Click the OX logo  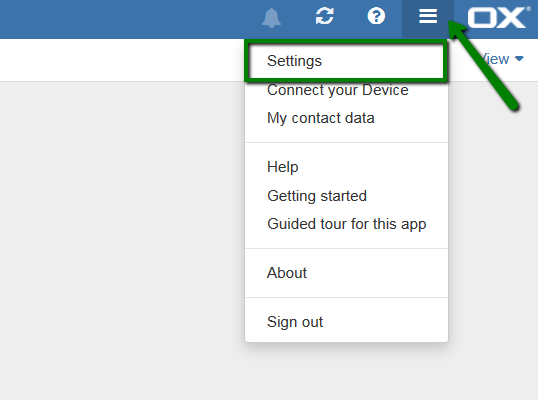pyautogui.click(x=498, y=17)
